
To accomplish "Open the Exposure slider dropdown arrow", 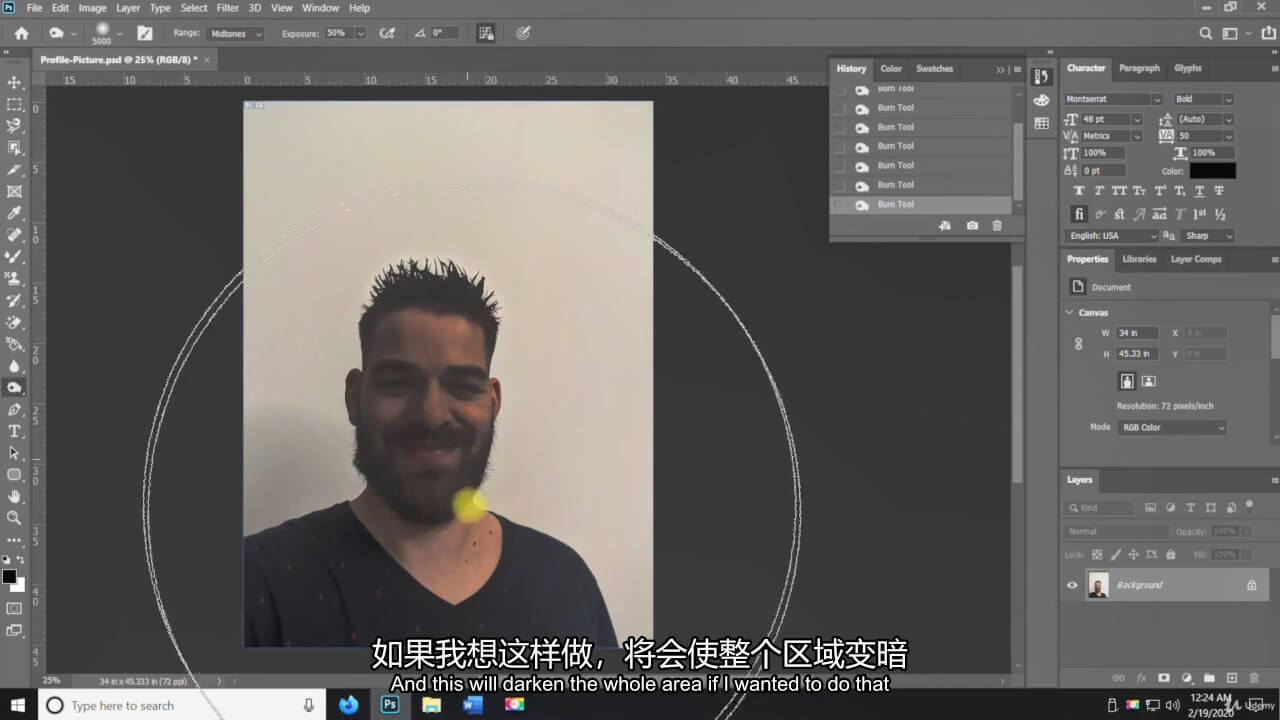I will (x=360, y=33).
